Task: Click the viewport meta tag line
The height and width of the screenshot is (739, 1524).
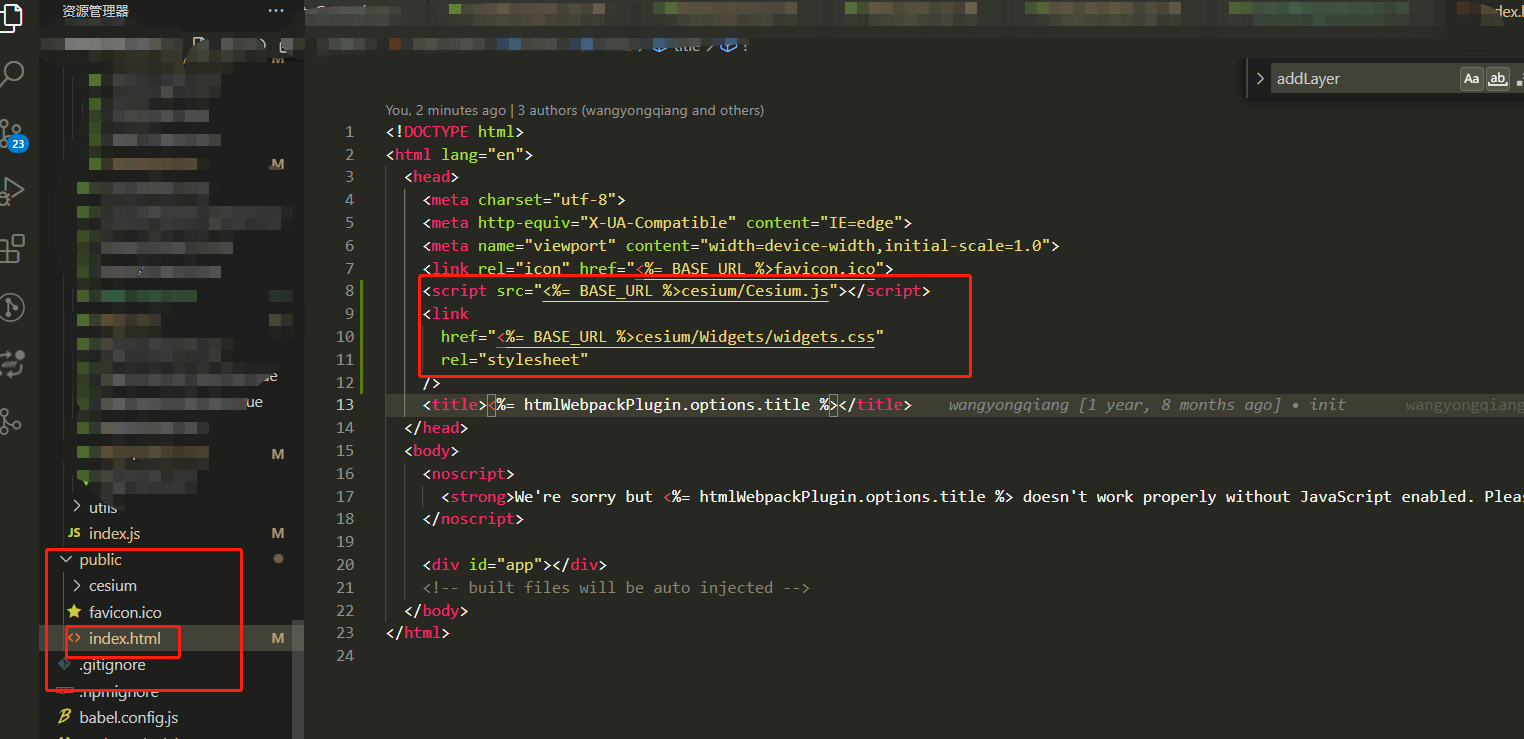Action: pos(741,246)
